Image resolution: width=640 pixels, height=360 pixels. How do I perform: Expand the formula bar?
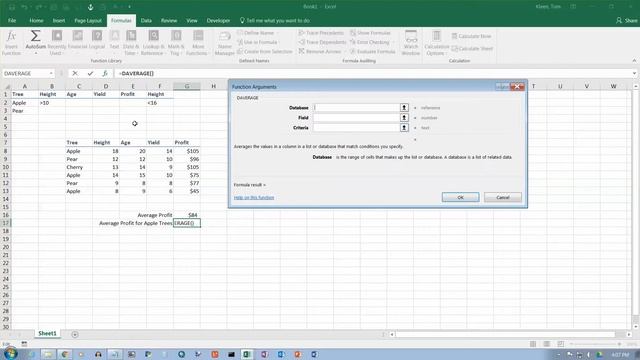[634, 73]
